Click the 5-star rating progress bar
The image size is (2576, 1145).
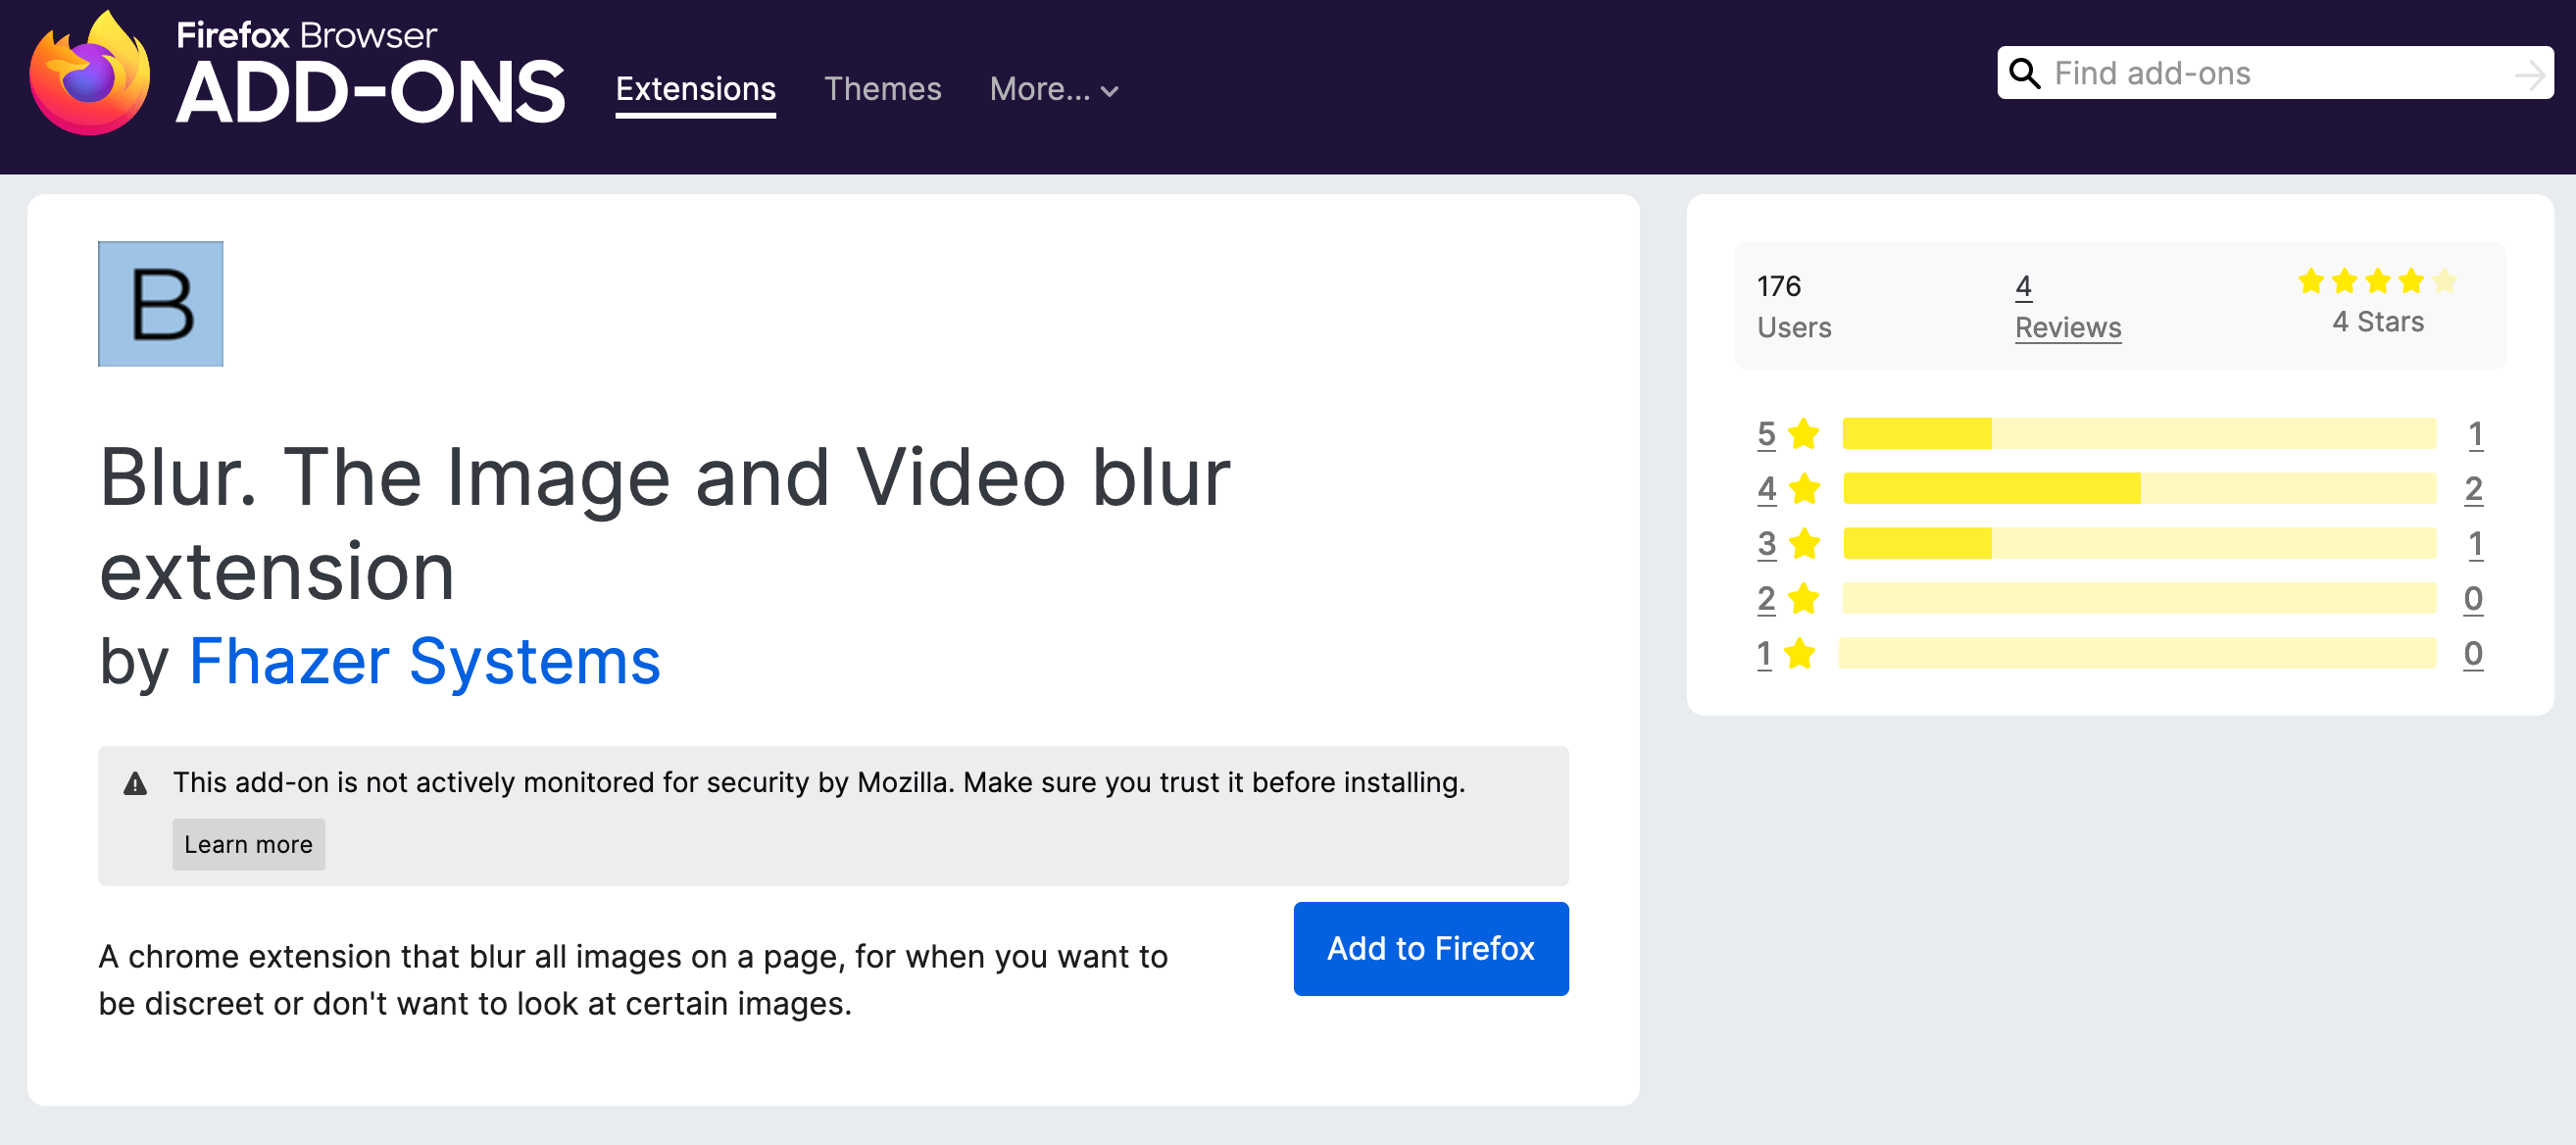pyautogui.click(x=2139, y=434)
